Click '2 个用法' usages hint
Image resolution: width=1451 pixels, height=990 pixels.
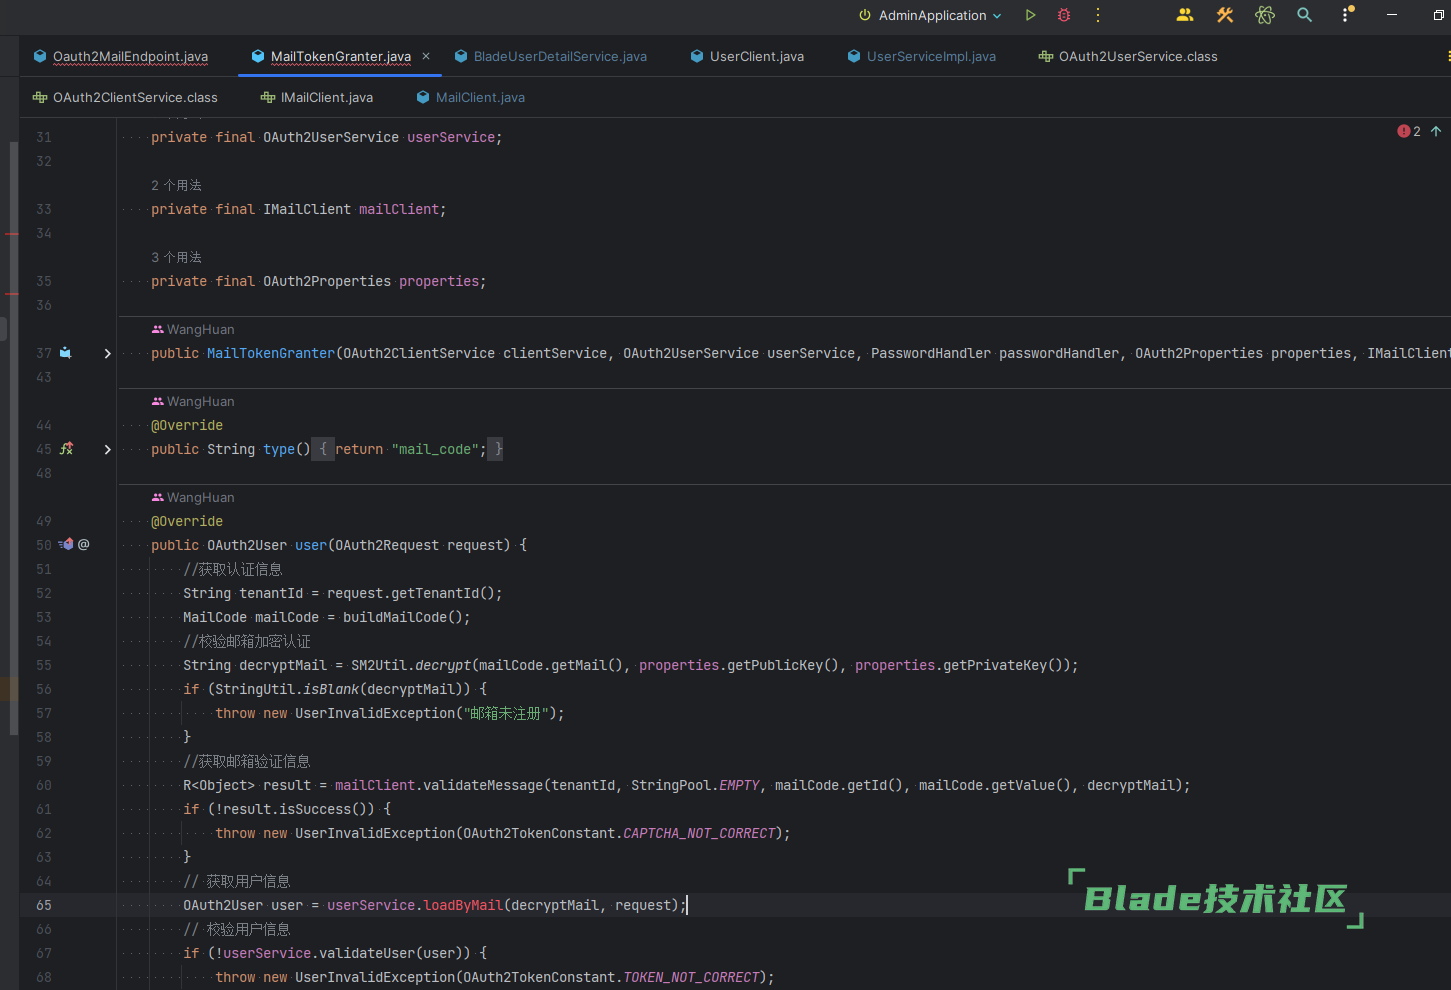tap(176, 185)
